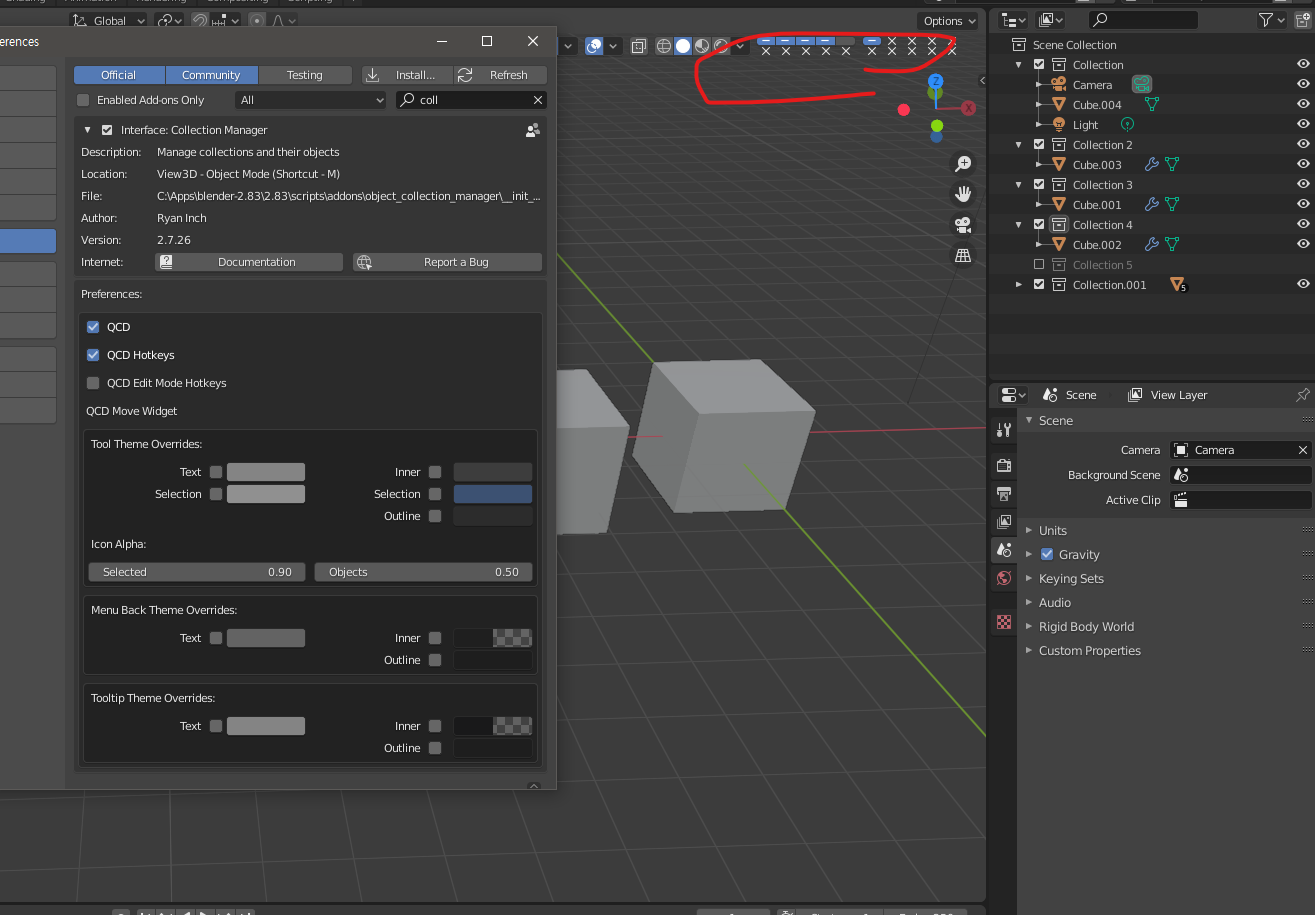The width and height of the screenshot is (1315, 915).
Task: Check Enabled Add-ons Only
Action: click(83, 100)
